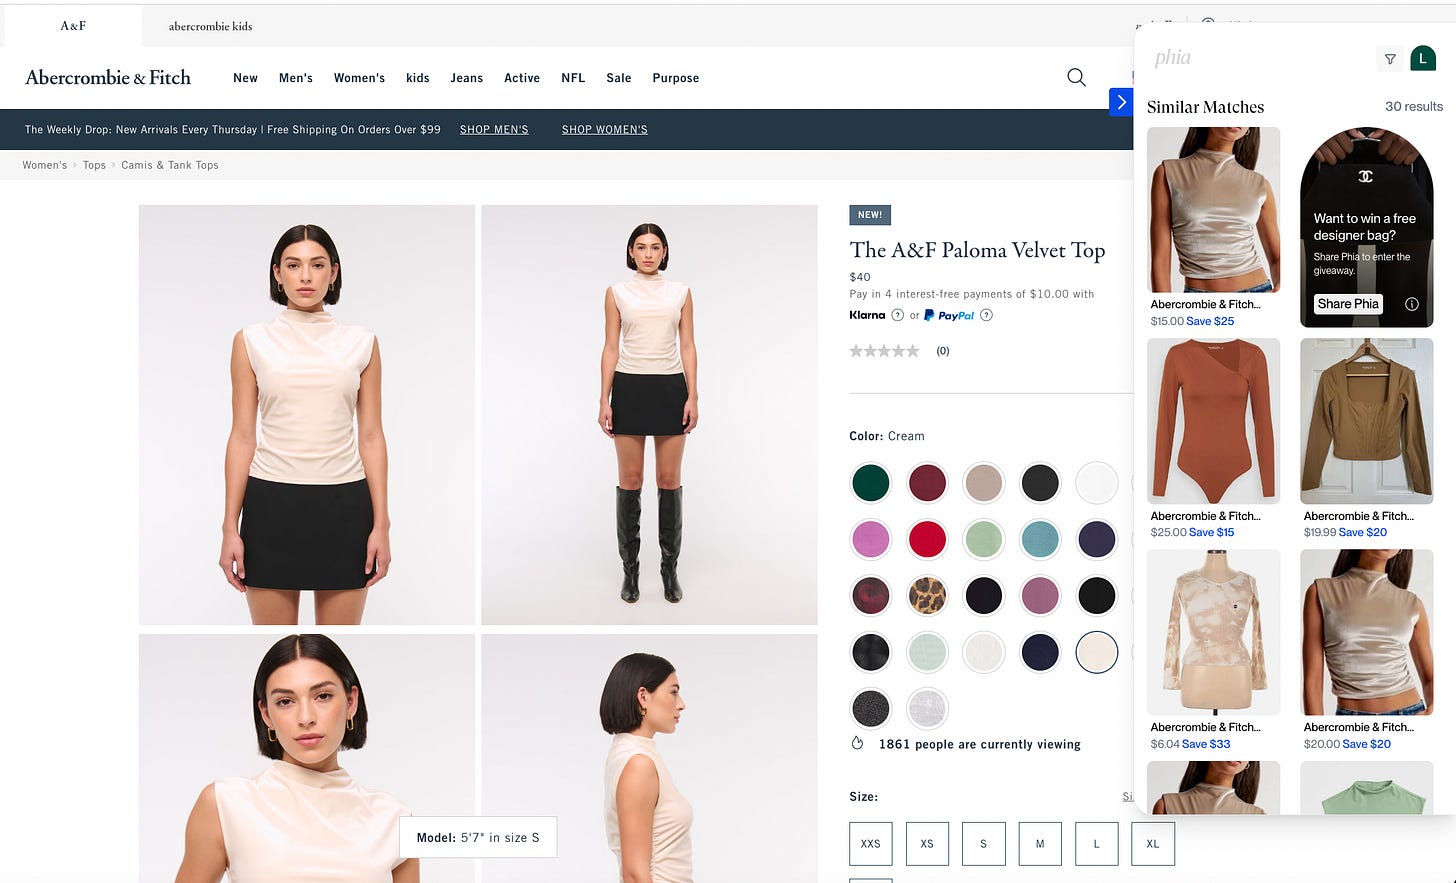Viewport: 1456px width, 883px height.
Task: Click Women's in the breadcrumb
Action: coord(45,165)
